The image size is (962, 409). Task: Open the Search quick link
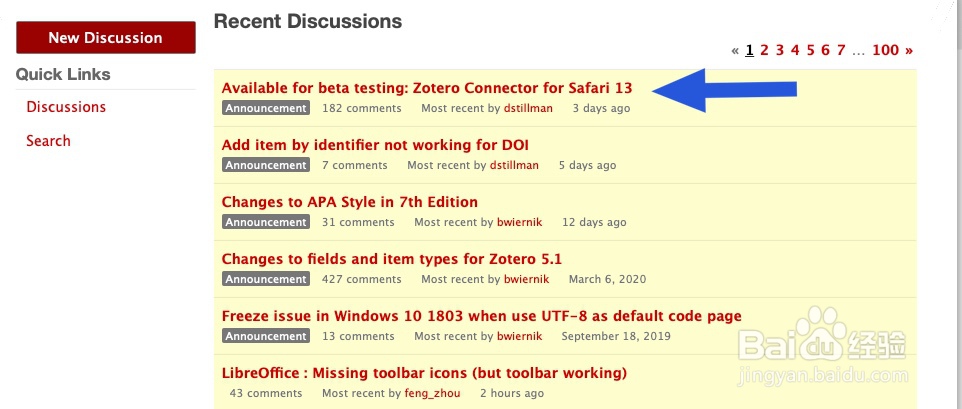[x=48, y=141]
